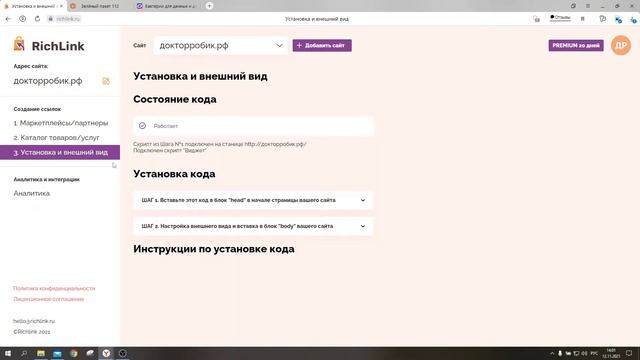Open Политика конфиденциальности link

click(x=54, y=288)
